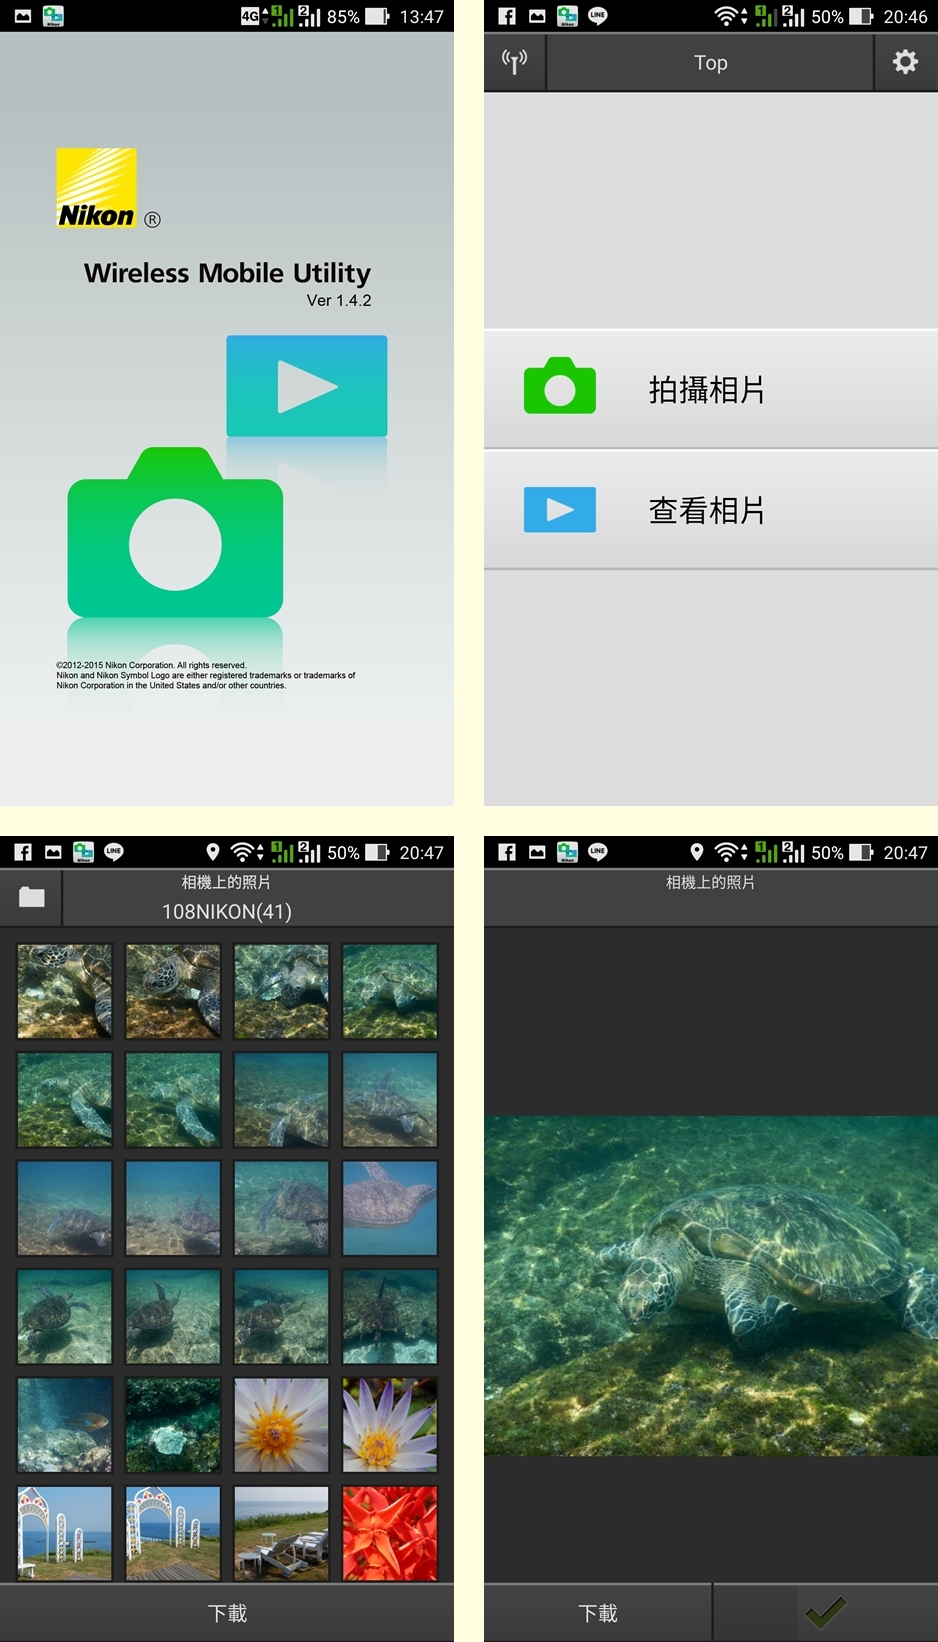Screen dimensions: 938x1642
Task: Open white beach chairs thumbnail
Action: (281, 1533)
